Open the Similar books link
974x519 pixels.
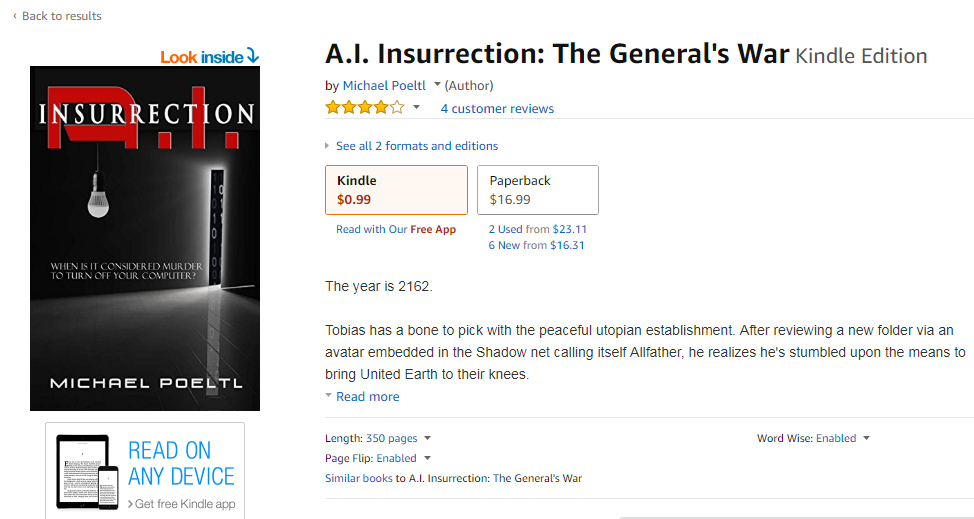click(358, 478)
